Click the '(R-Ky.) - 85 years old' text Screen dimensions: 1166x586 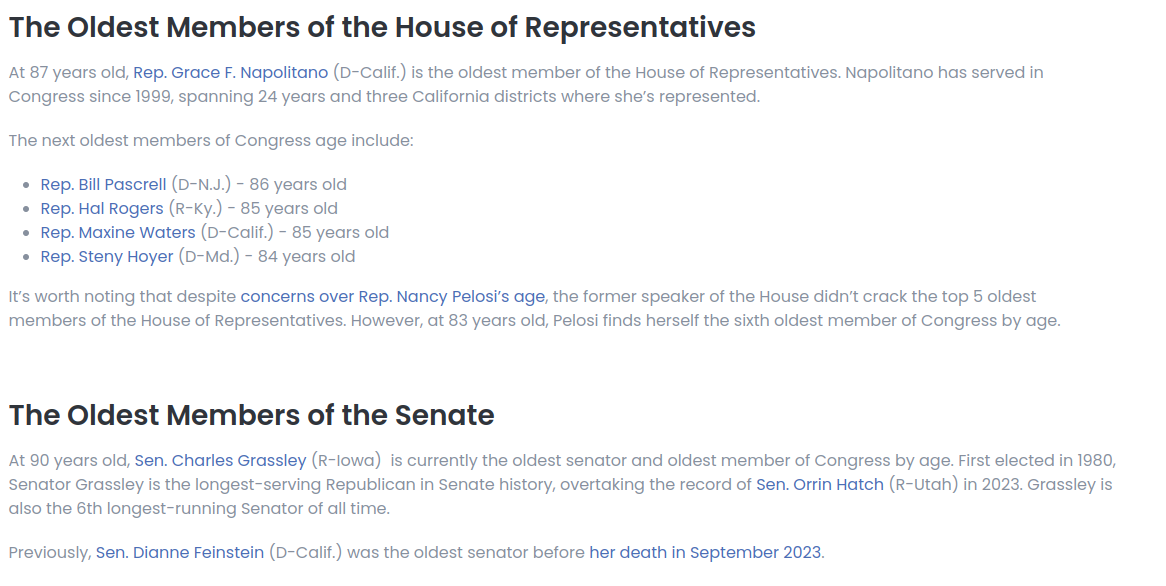253,208
